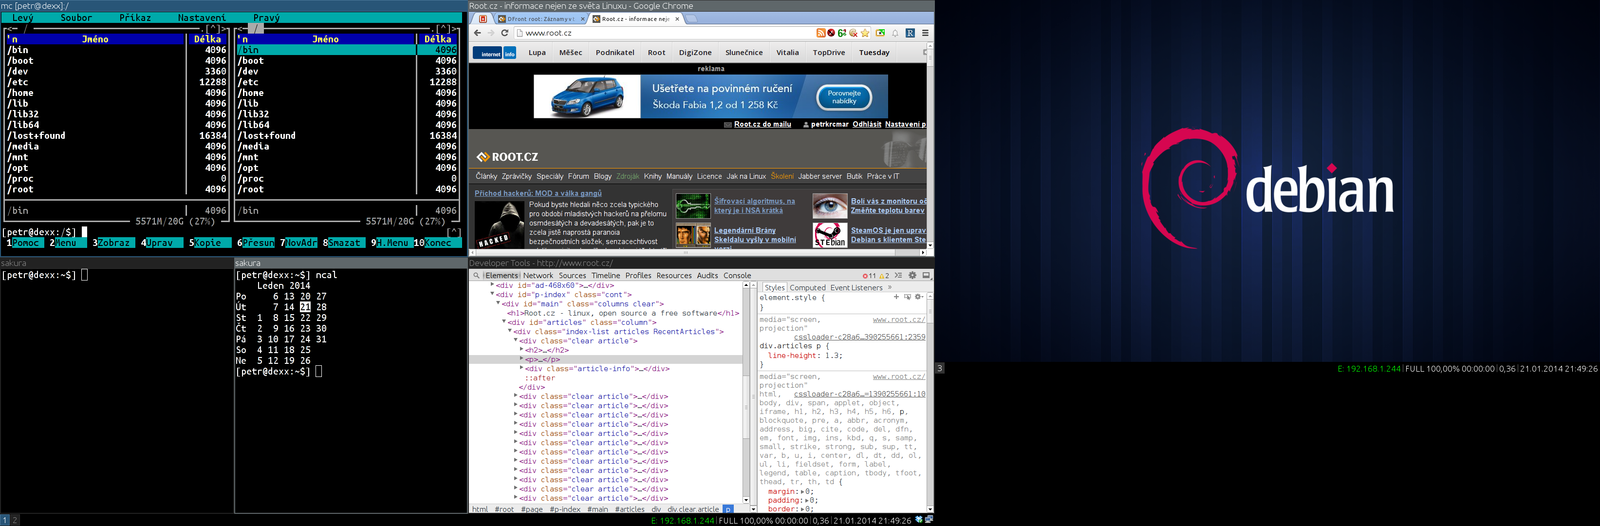Switch to workspace 2 in bottom bar
The width and height of the screenshot is (1600, 526).
(x=15, y=520)
